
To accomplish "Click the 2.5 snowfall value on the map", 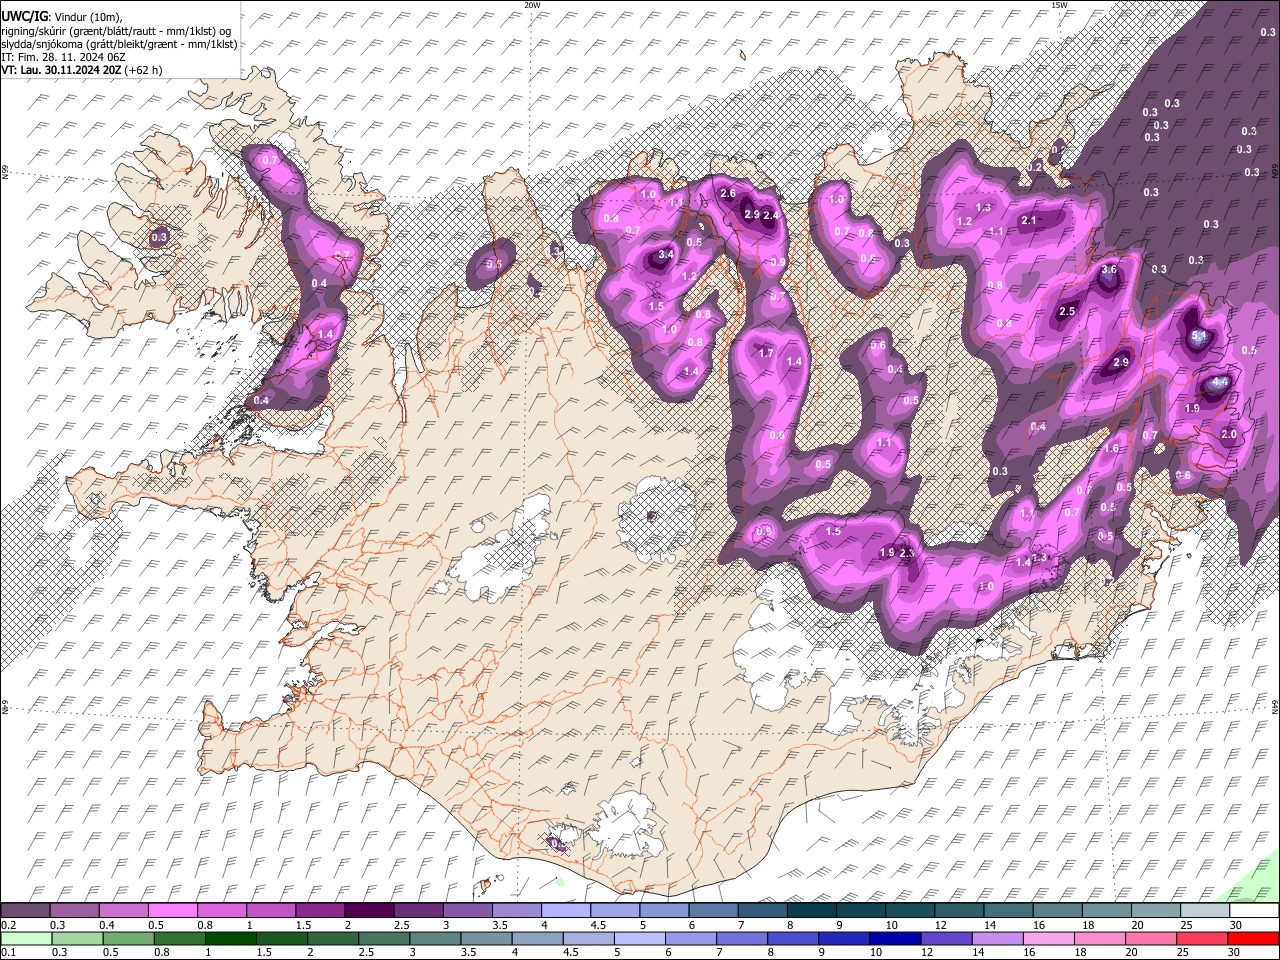I will click(1066, 312).
